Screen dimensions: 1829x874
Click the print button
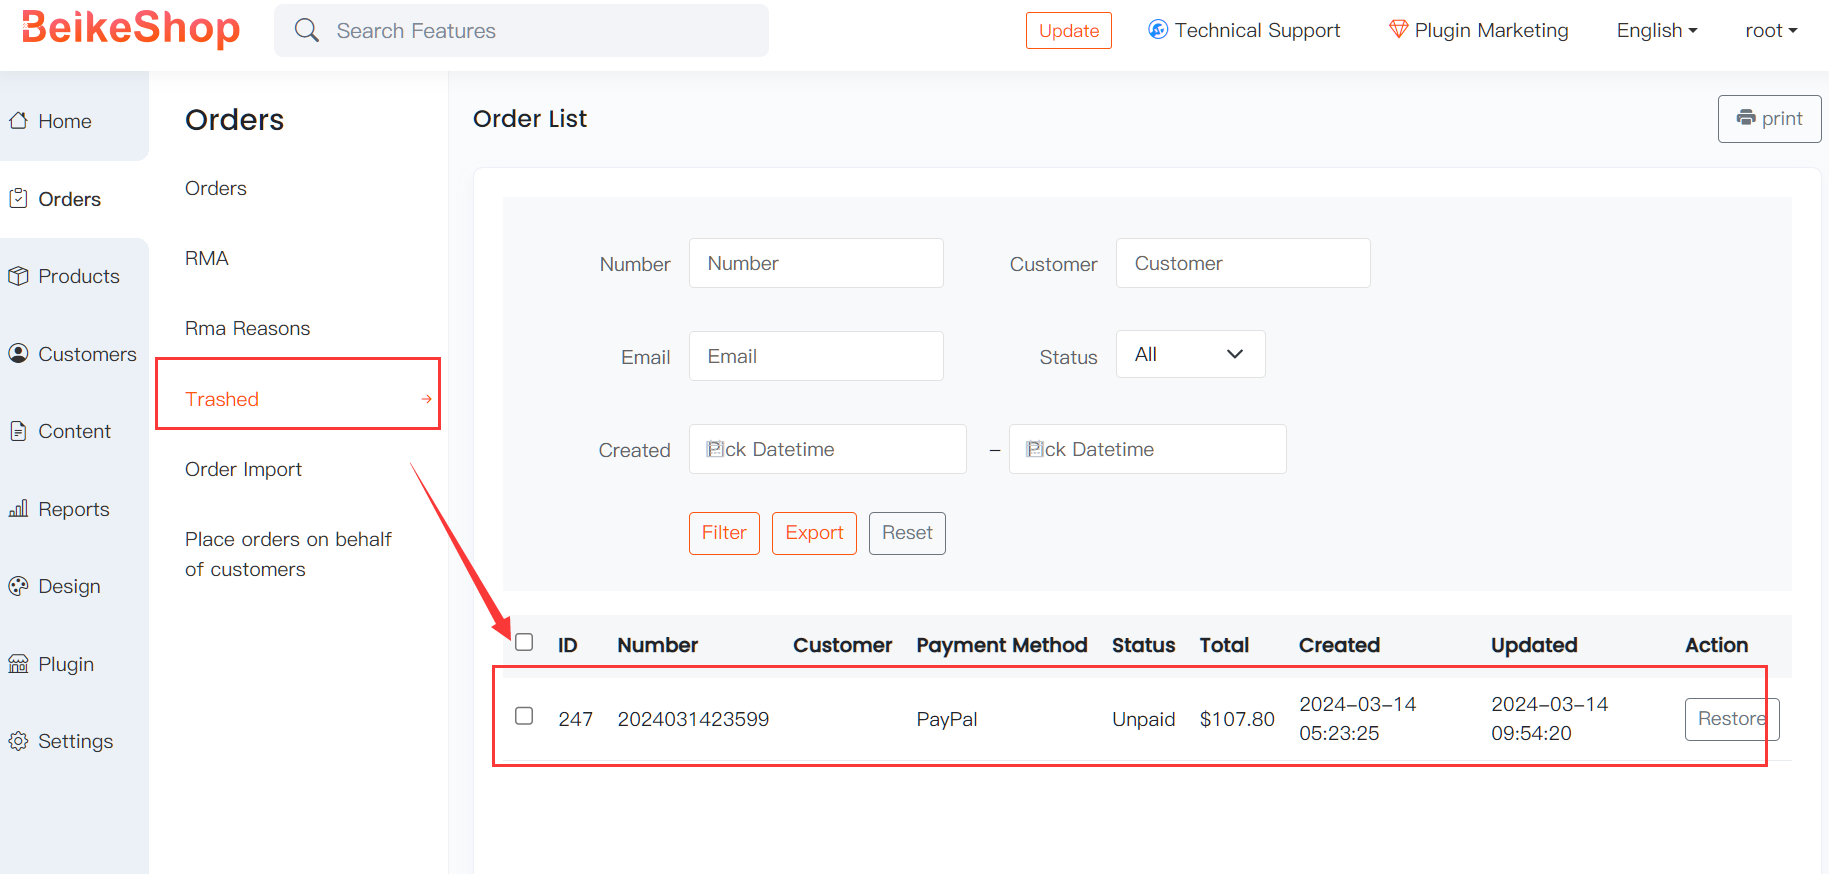1769,119
